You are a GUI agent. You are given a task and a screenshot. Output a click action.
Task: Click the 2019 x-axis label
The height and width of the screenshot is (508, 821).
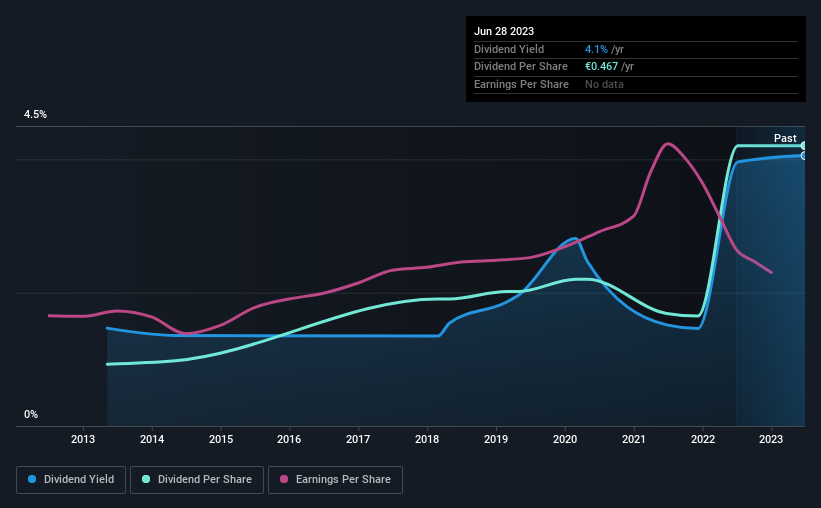(496, 439)
